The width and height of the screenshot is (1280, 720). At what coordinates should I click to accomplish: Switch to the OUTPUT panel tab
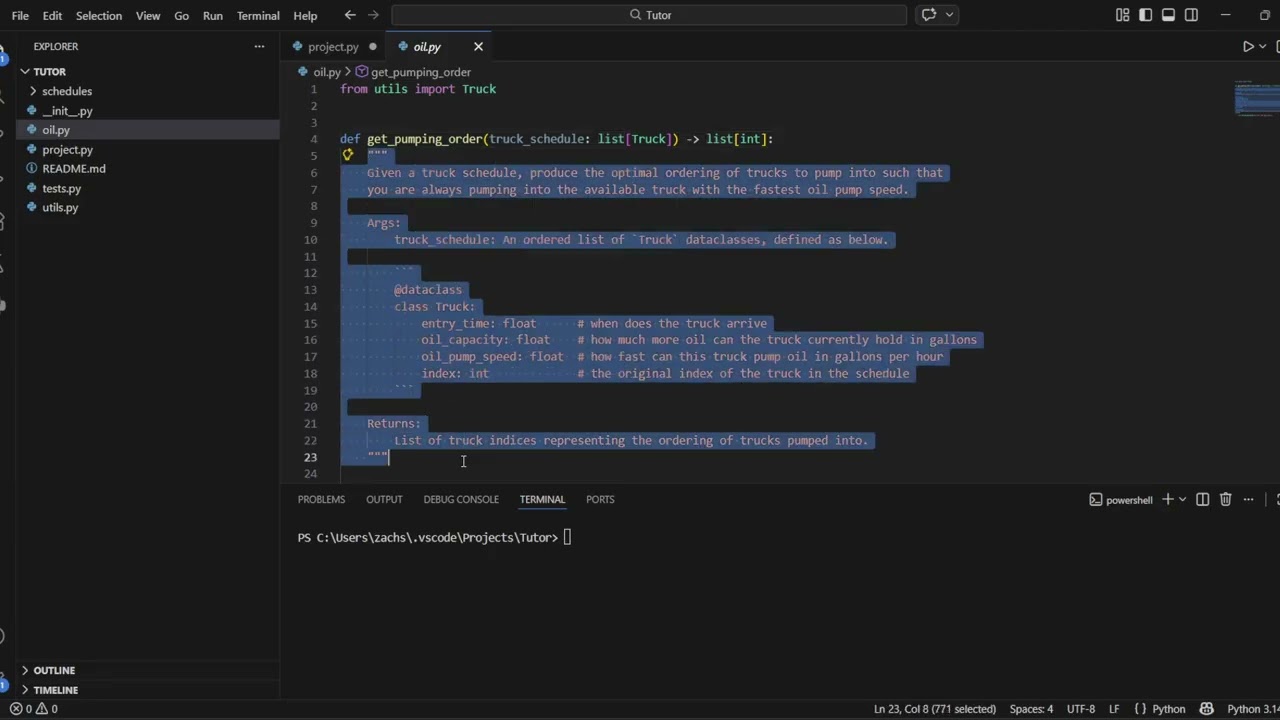[384, 499]
